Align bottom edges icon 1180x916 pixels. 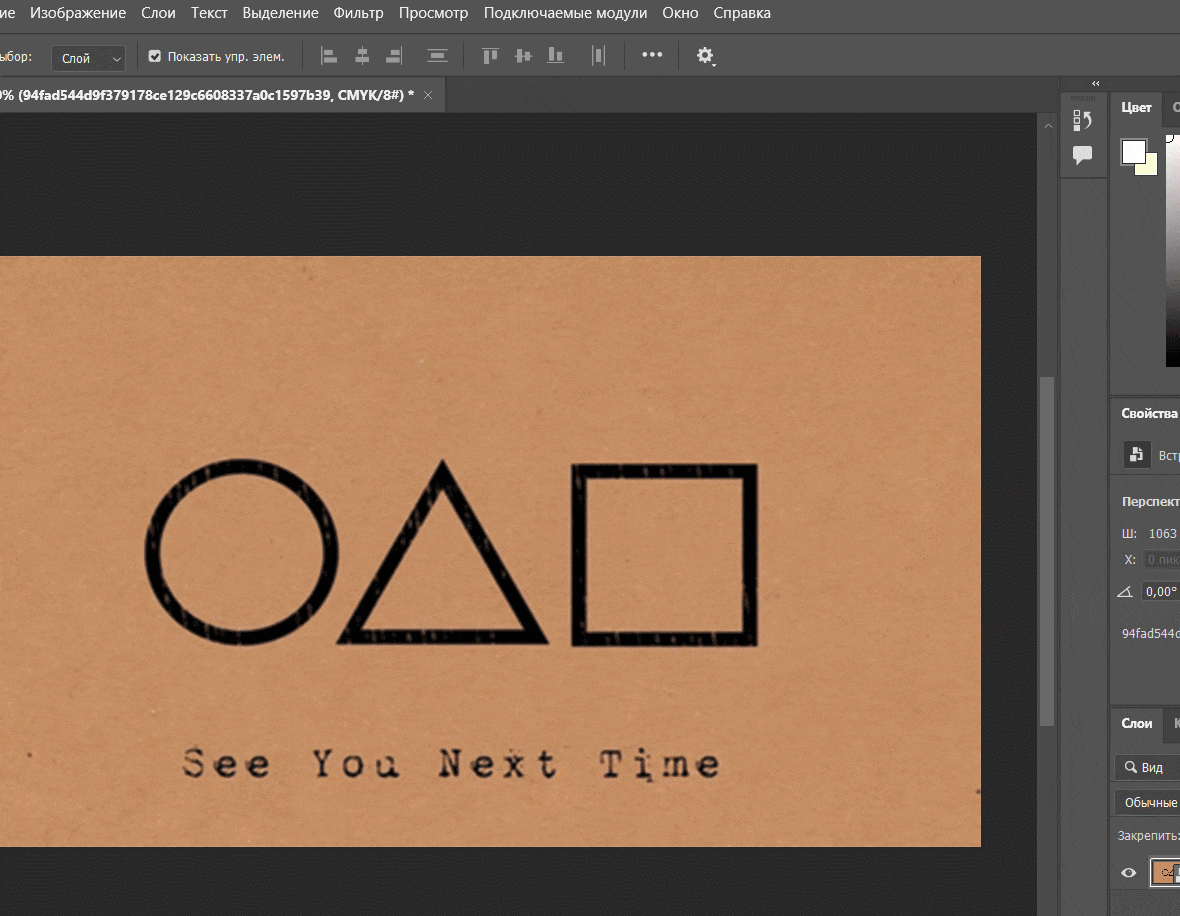click(x=555, y=56)
